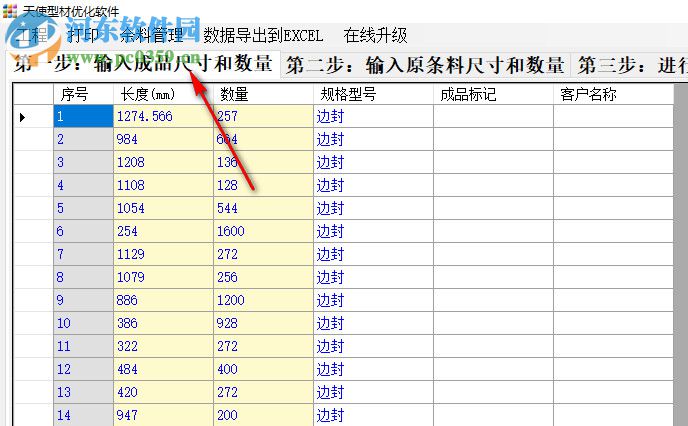Open the 余料管理 menu
Viewport: 688px width, 426px height.
(151, 35)
